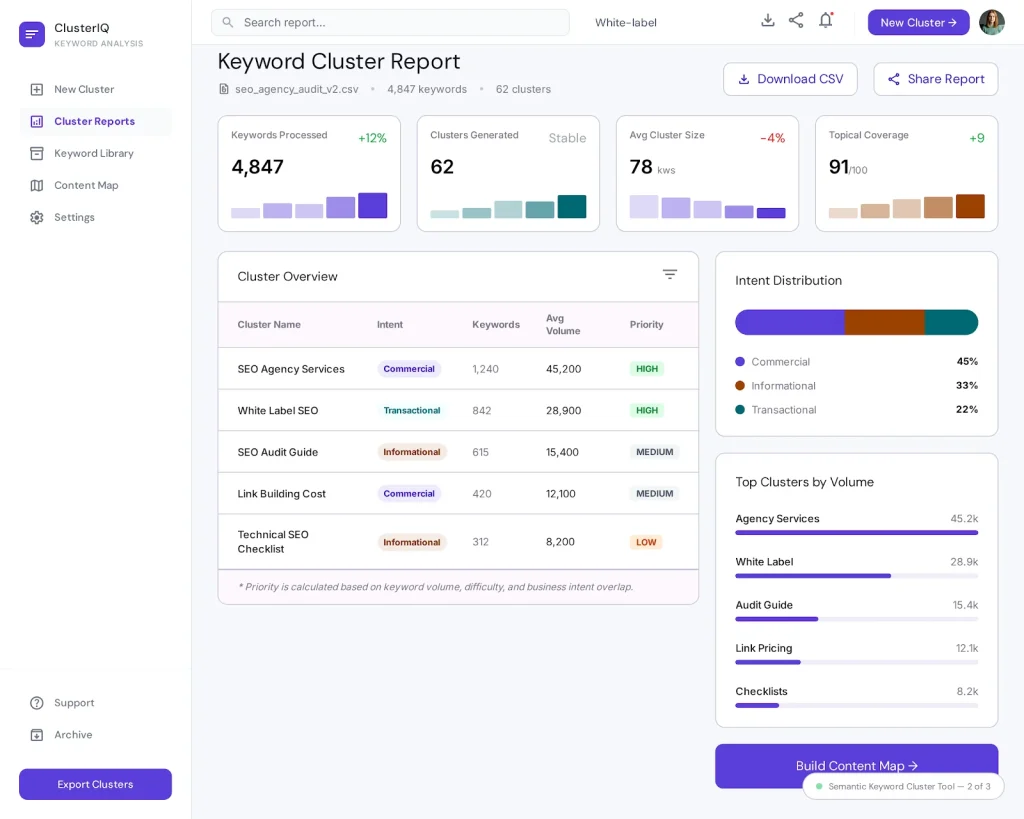Click the LOW priority badge
1024x819 pixels.
point(646,542)
